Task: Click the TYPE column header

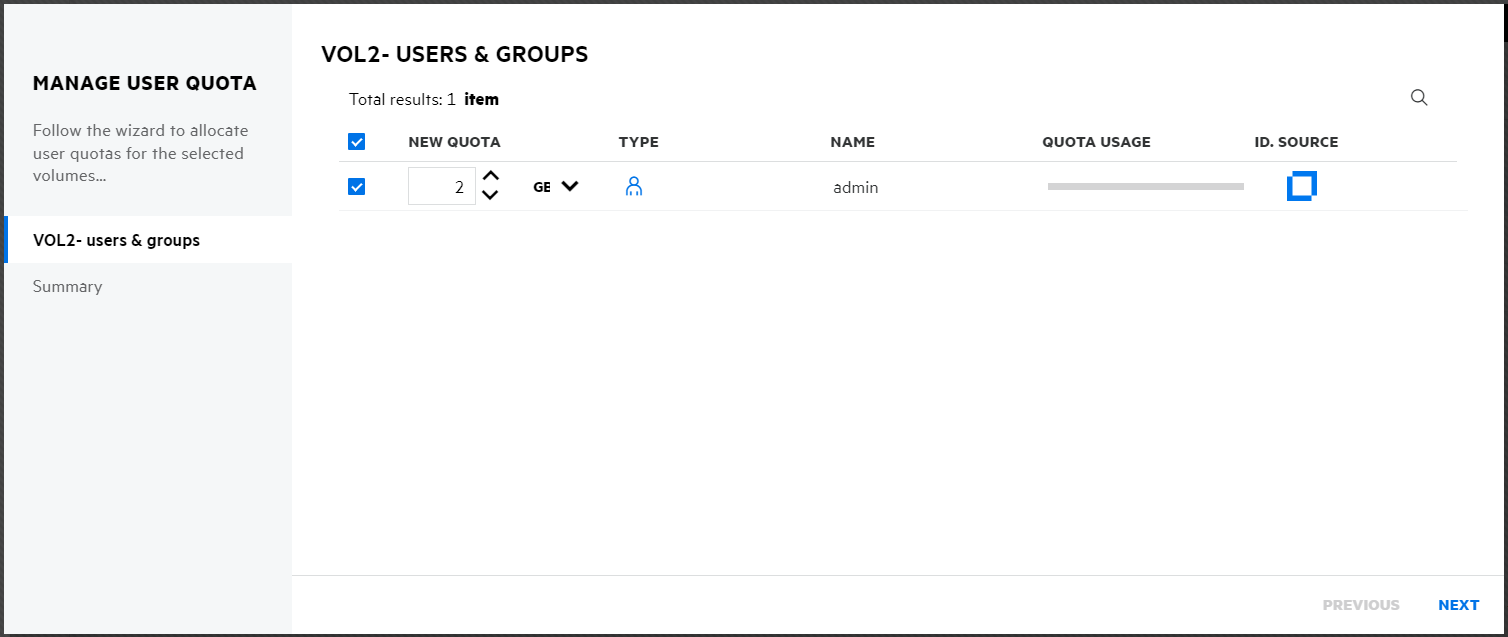Action: point(638,142)
